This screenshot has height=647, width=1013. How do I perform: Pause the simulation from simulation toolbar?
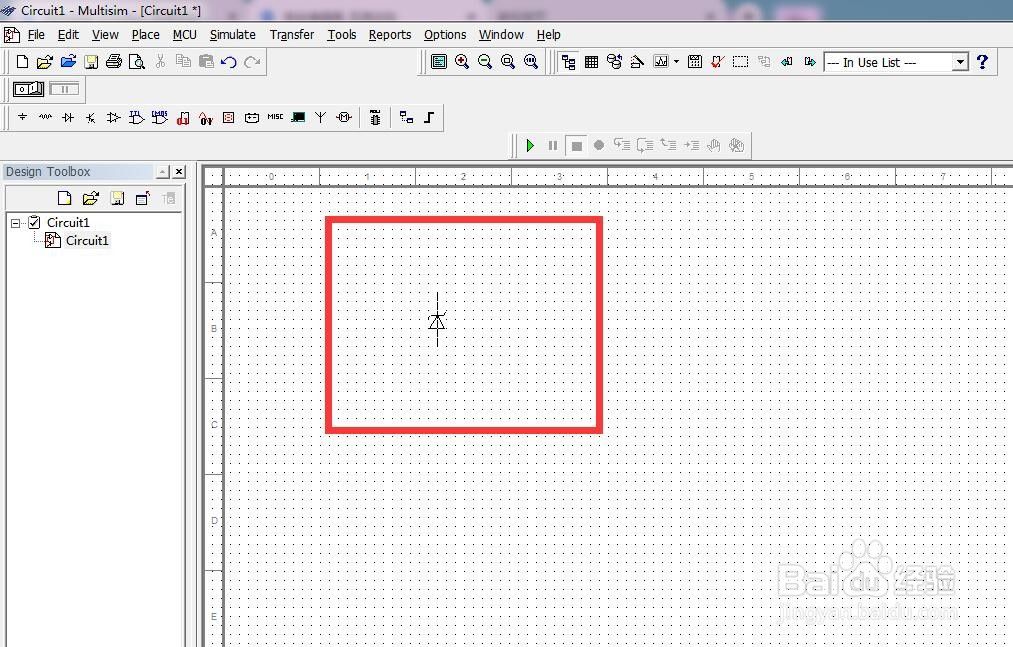pyautogui.click(x=553, y=145)
